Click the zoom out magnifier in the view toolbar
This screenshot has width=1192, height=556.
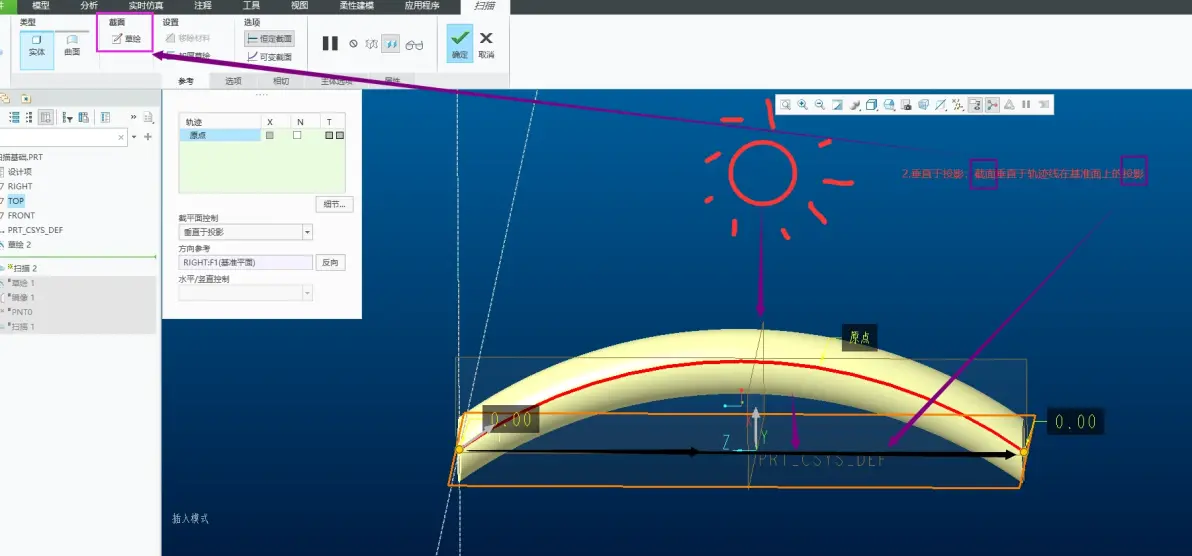(820, 105)
